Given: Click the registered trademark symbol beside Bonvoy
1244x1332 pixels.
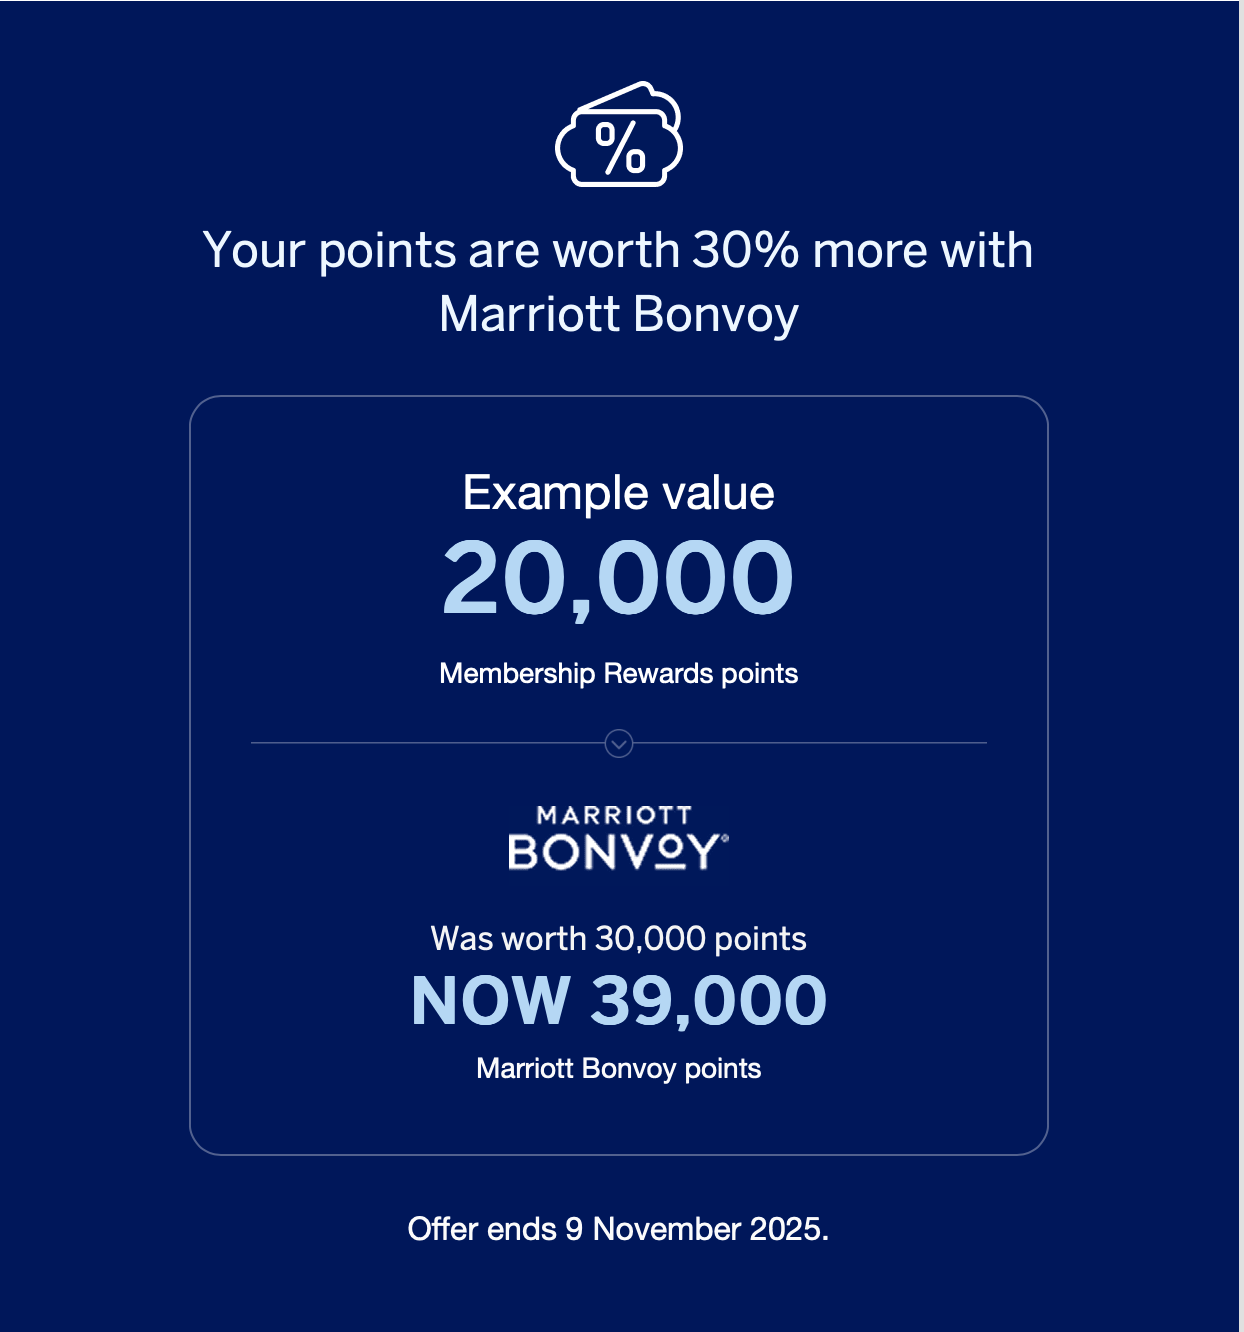Looking at the screenshot, I should click(725, 838).
